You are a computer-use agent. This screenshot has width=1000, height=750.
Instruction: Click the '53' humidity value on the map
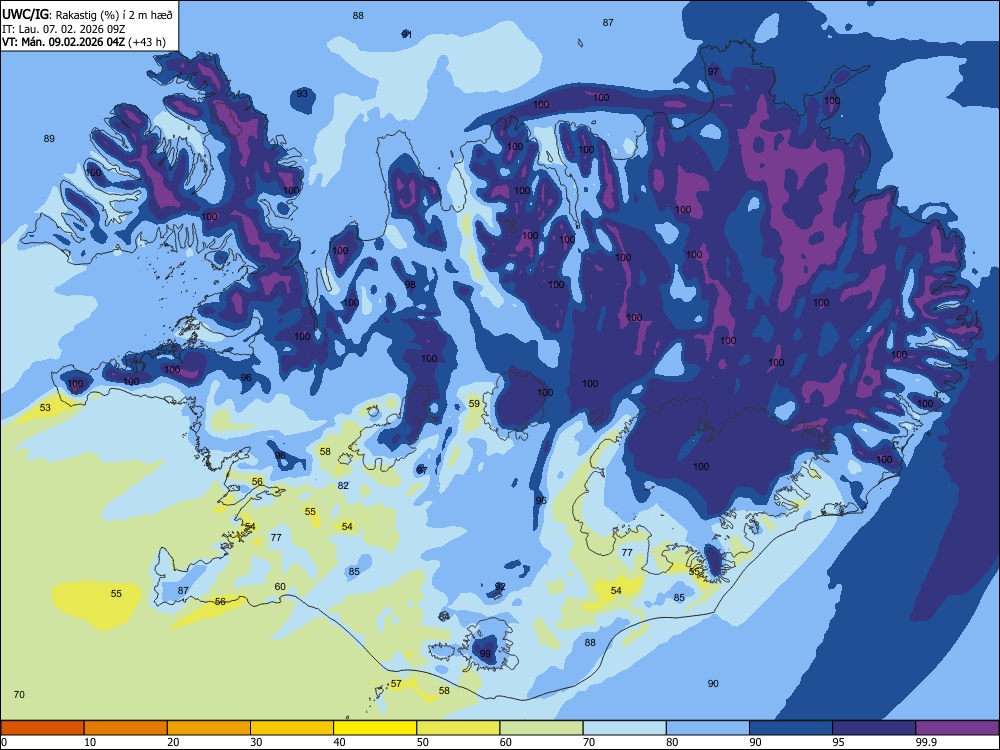[x=45, y=408]
